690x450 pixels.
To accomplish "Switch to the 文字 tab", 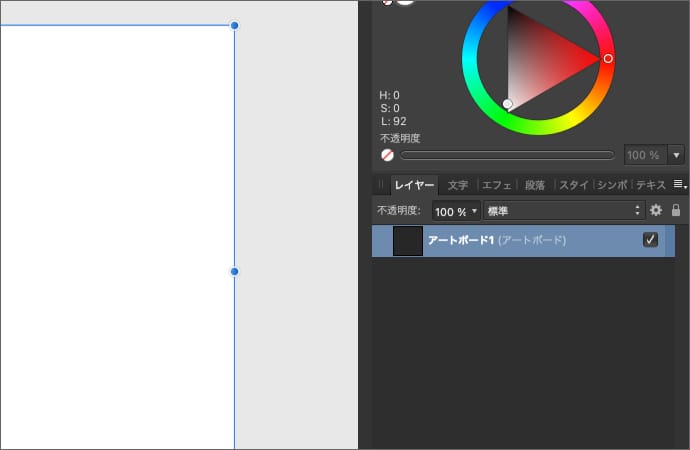I will tap(458, 185).
